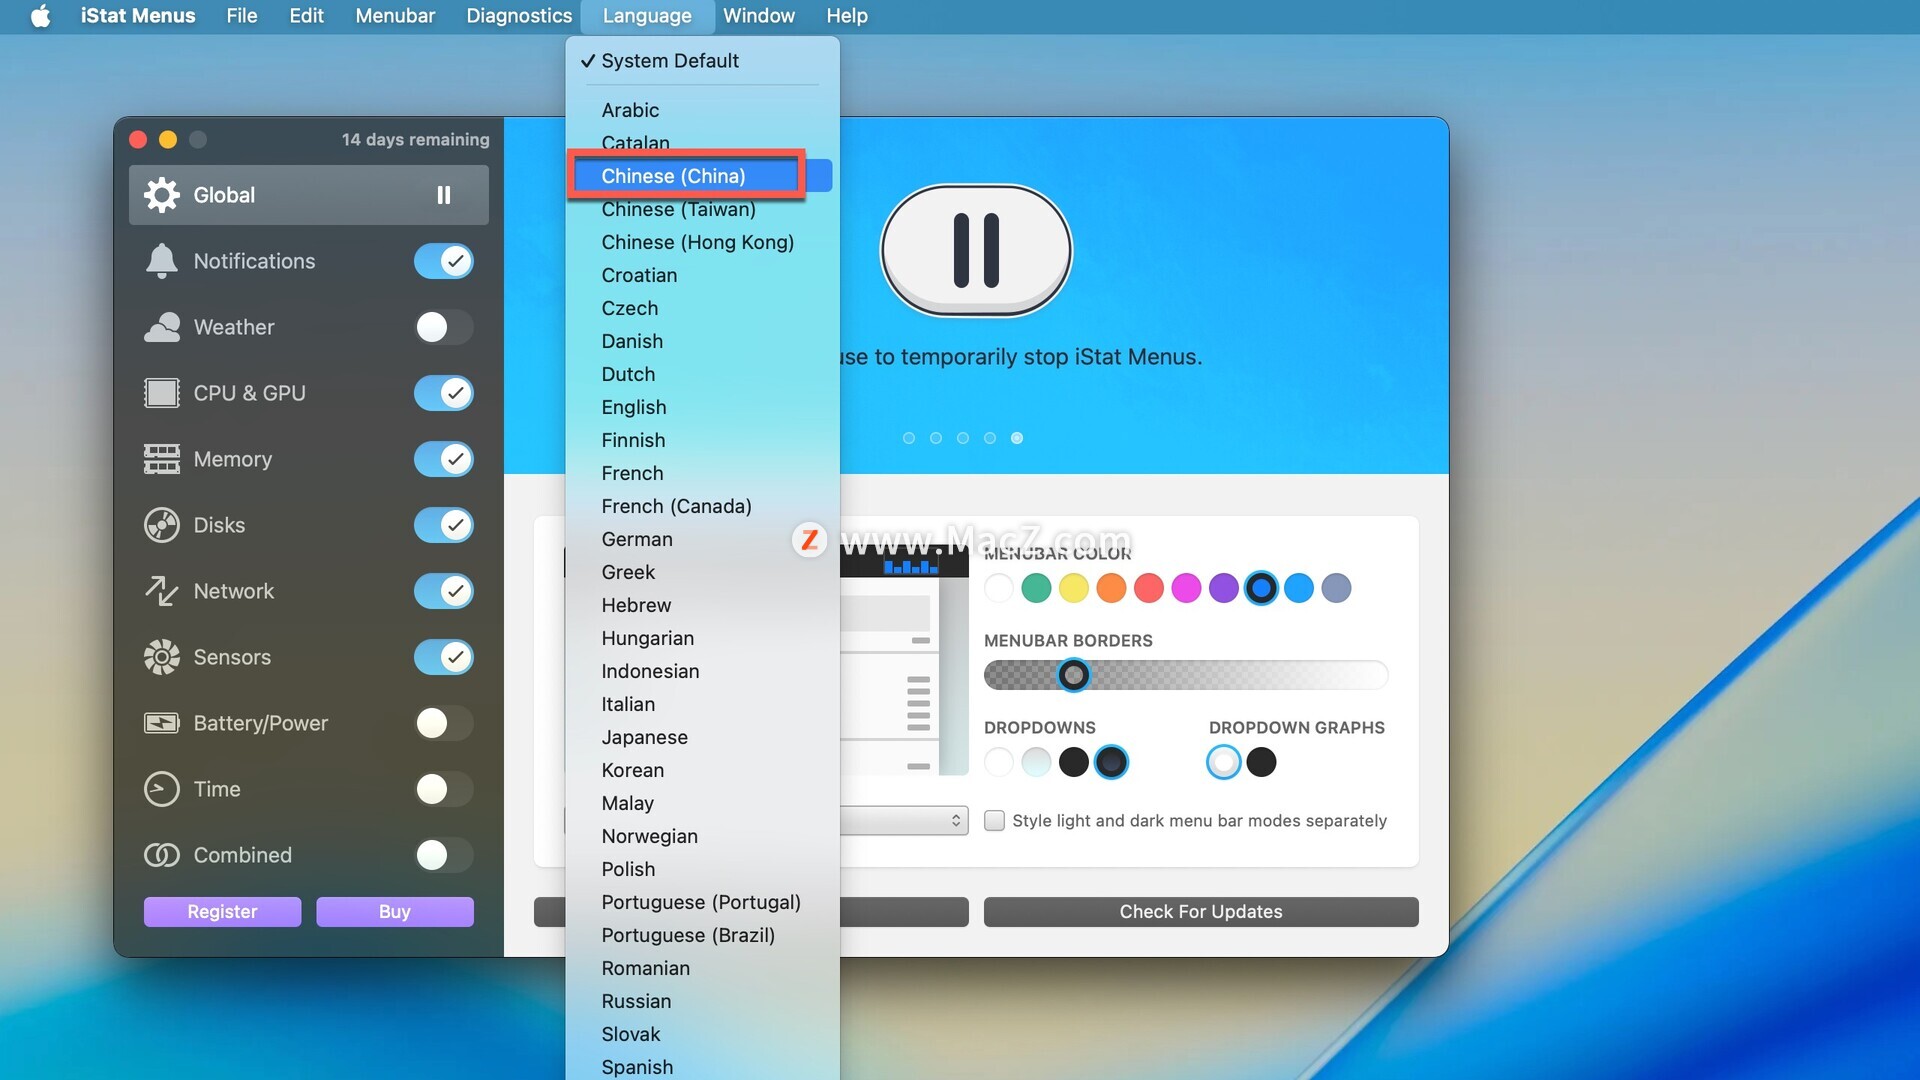This screenshot has width=1920, height=1080.
Task: Toggle the Disks switch
Action: pyautogui.click(x=444, y=525)
